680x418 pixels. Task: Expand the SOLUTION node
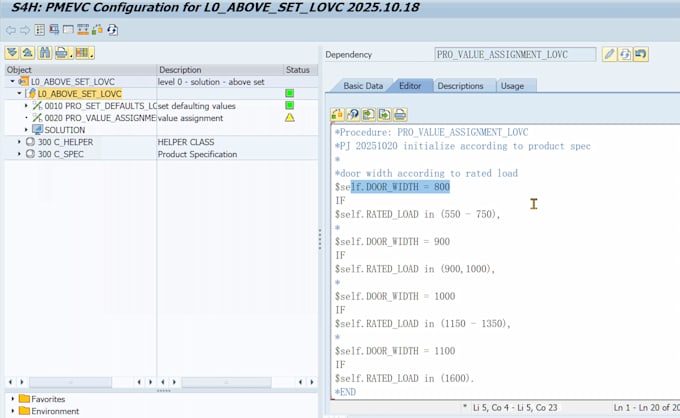26,130
